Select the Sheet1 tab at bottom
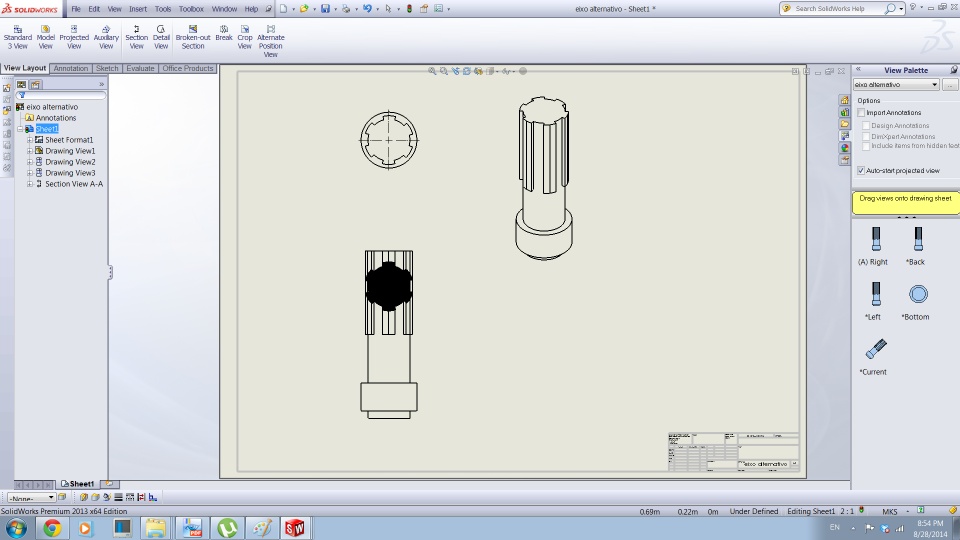 [x=78, y=484]
